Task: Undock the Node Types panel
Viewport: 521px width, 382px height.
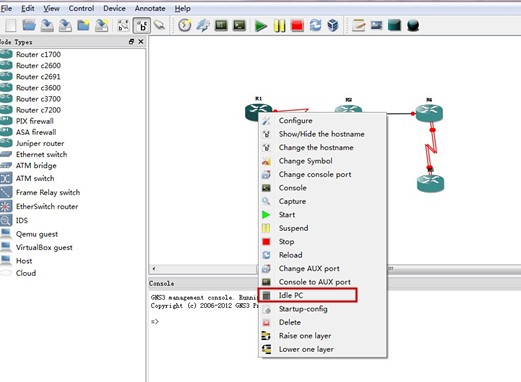Action: 131,42
